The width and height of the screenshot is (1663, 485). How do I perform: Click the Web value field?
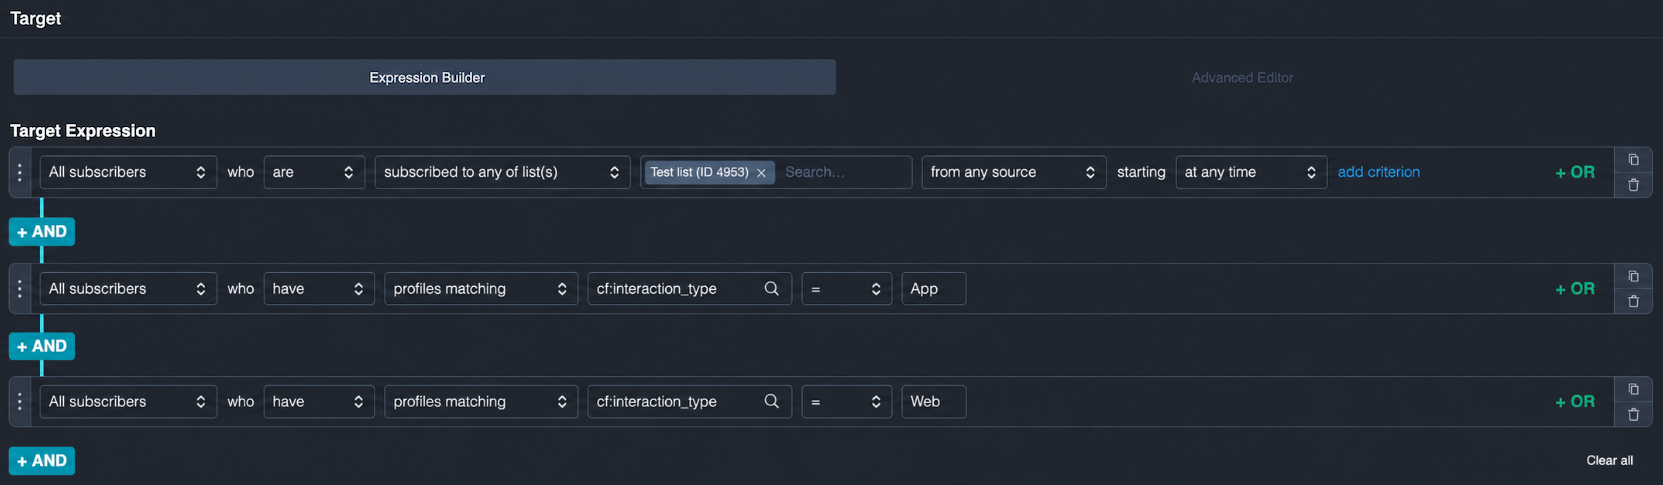(933, 402)
